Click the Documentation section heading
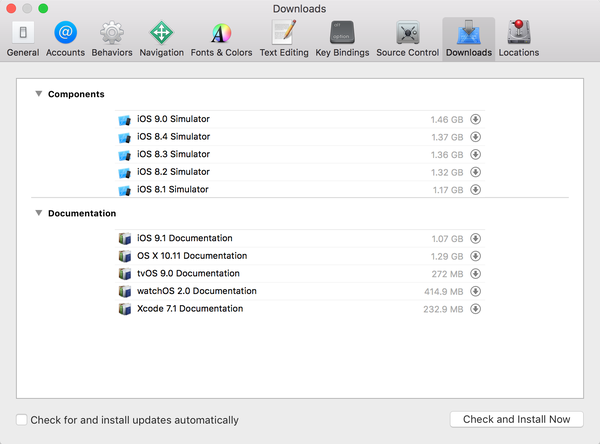Viewport: 600px width, 444px height. 82,213
